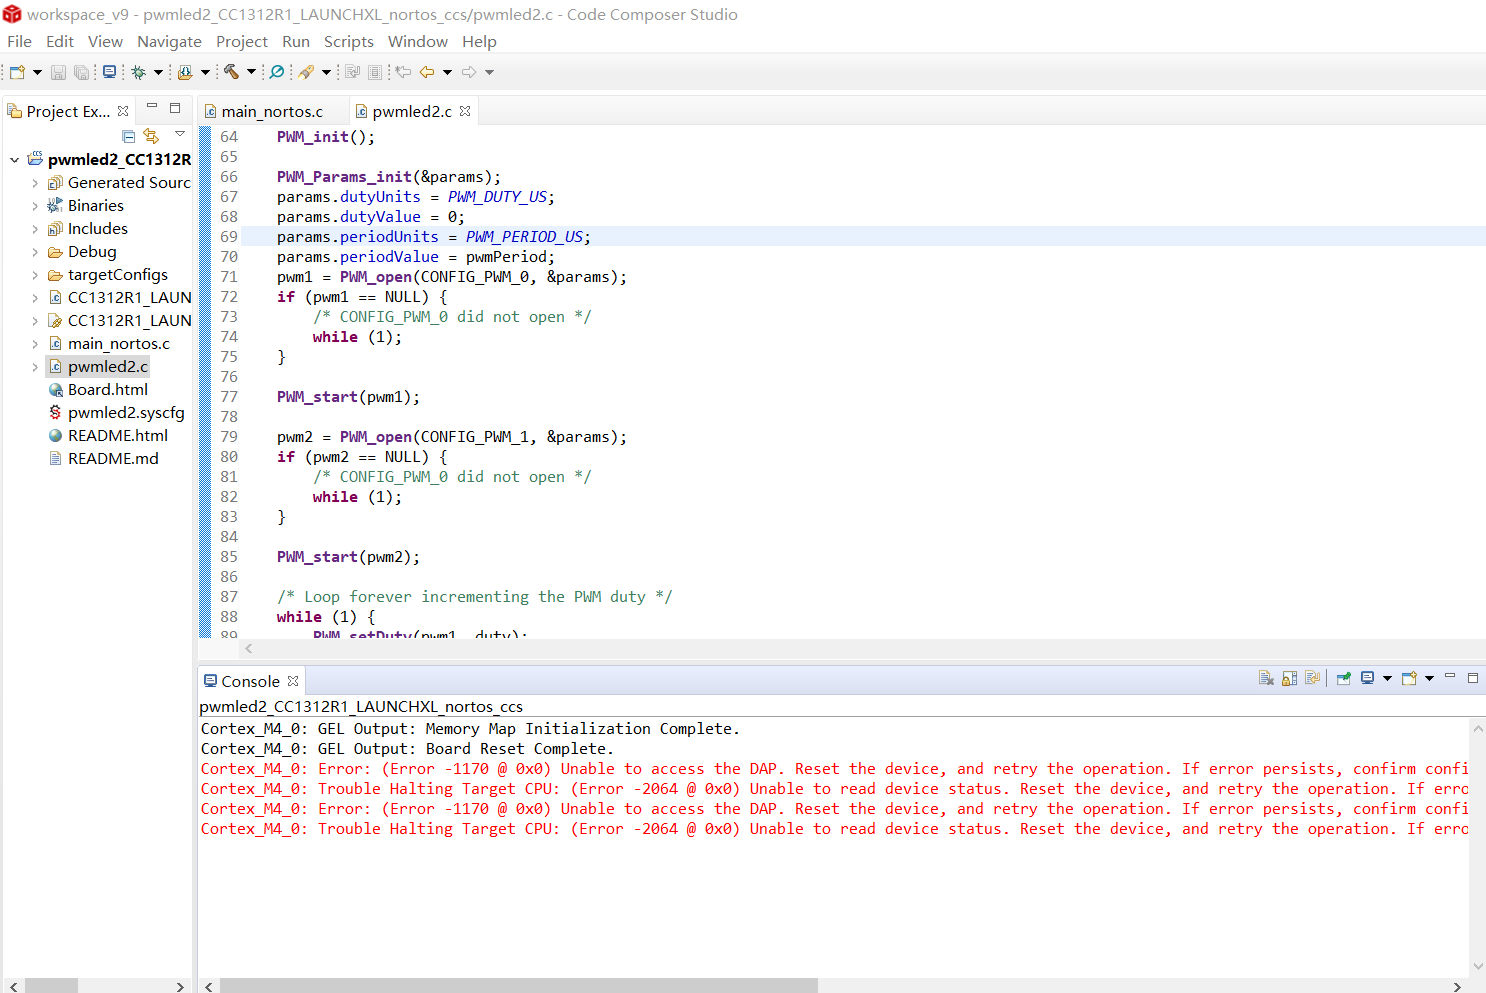The height and width of the screenshot is (993, 1486).
Task: Toggle Link with Editor in Project Explorer
Action: coord(151,136)
